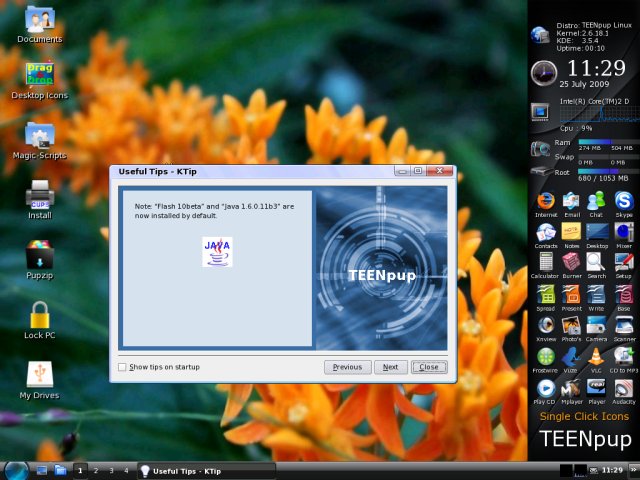The height and width of the screenshot is (480, 640).
Task: Click the Previous tip button
Action: pyautogui.click(x=347, y=367)
